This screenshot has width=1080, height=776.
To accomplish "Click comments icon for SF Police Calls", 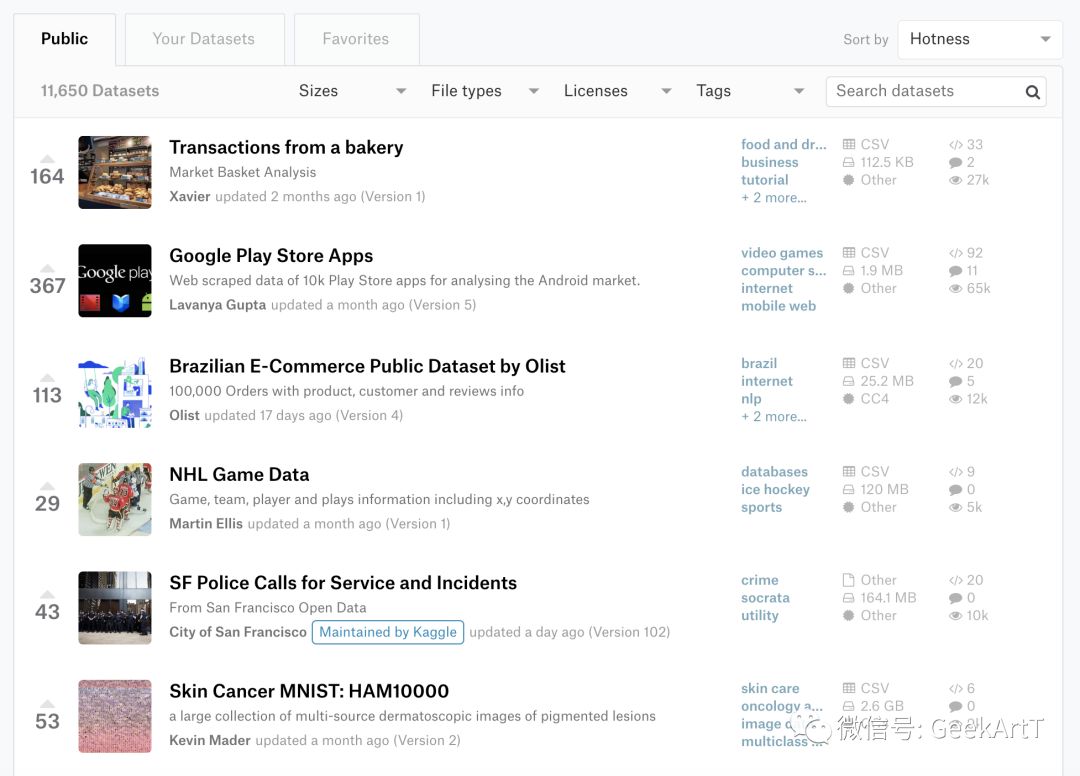I will point(955,598).
